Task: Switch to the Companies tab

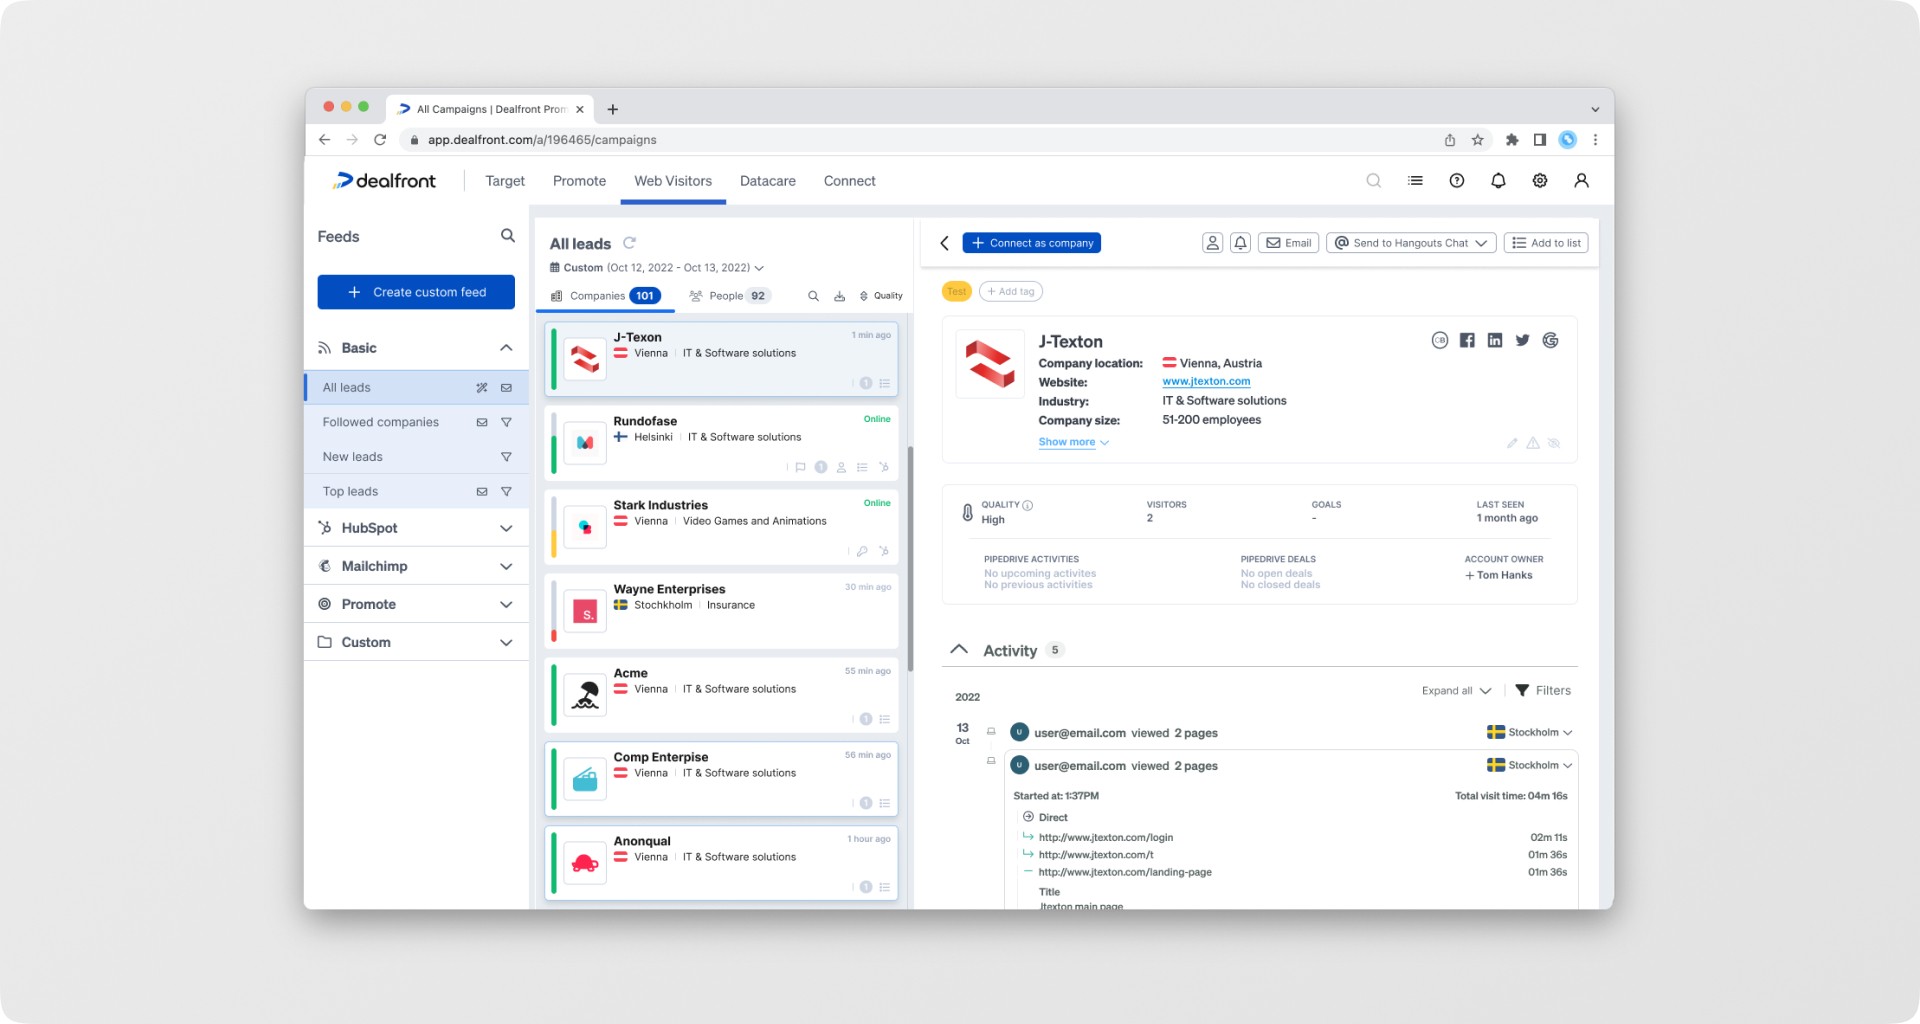Action: click(x=606, y=296)
